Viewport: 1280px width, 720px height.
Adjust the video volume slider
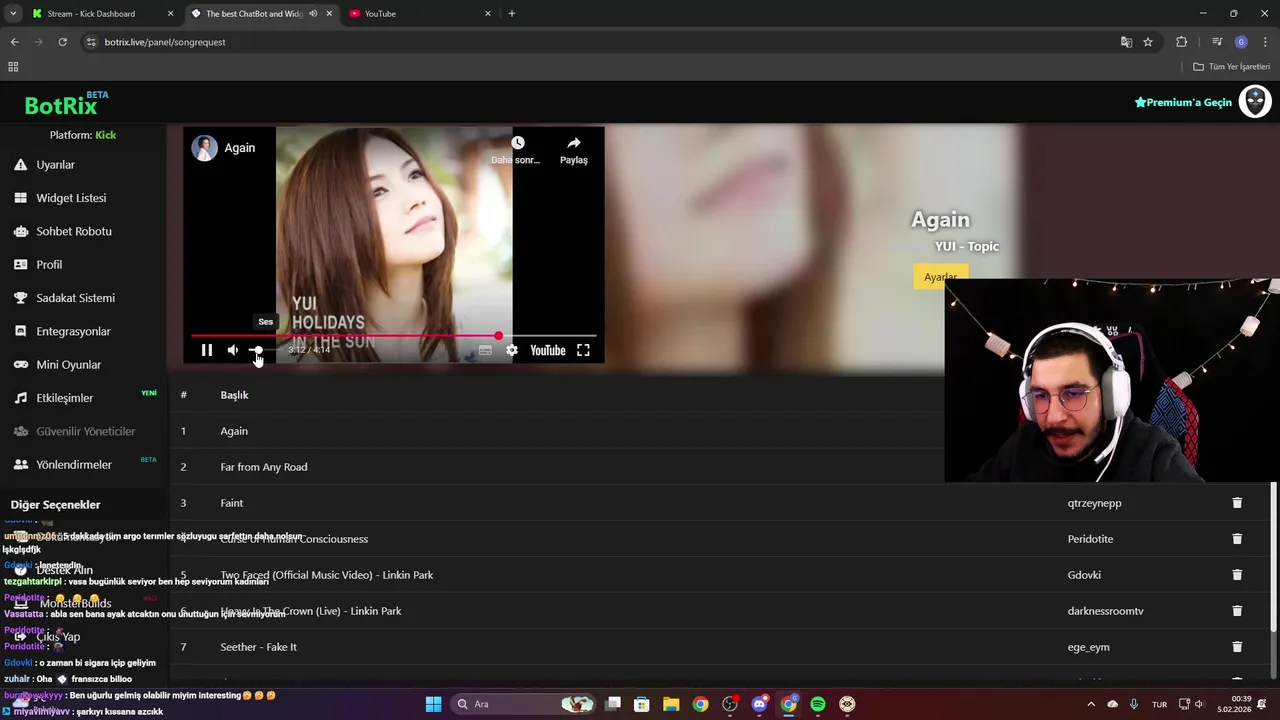(x=262, y=350)
